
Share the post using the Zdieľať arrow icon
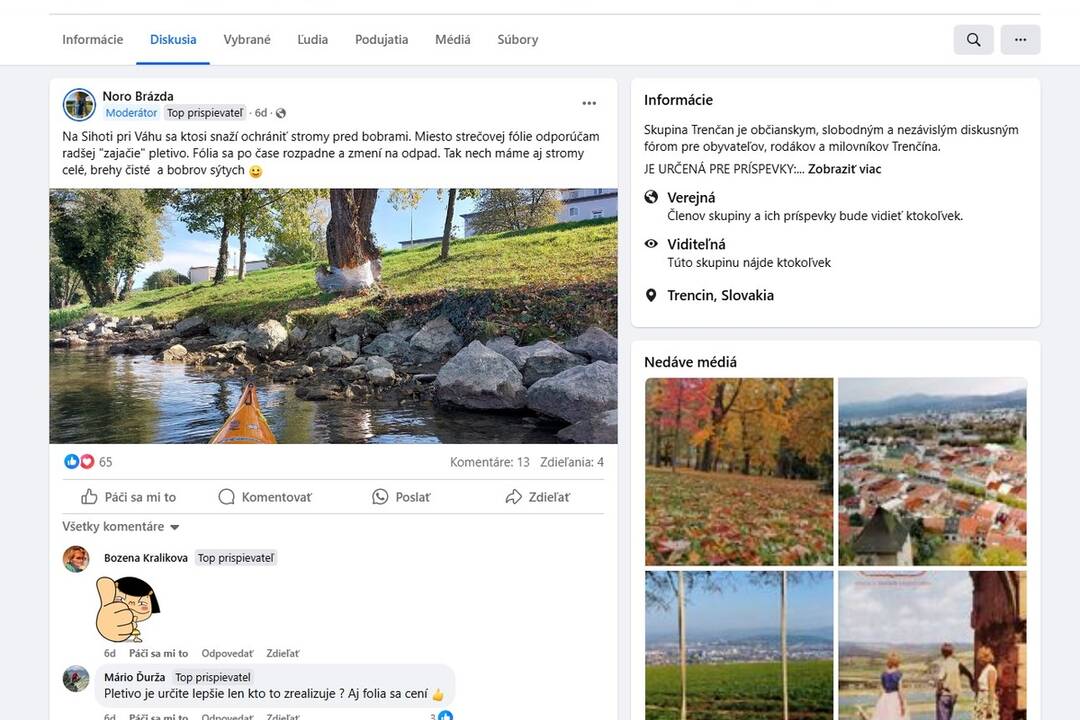[515, 496]
